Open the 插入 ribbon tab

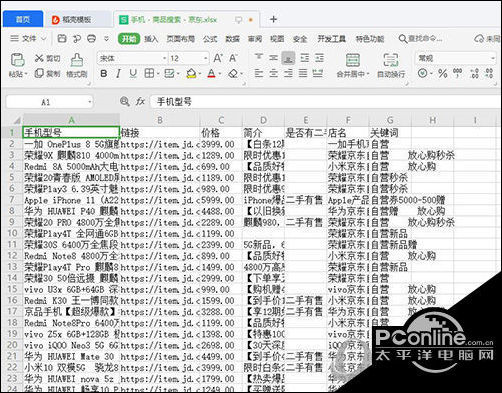pos(151,39)
